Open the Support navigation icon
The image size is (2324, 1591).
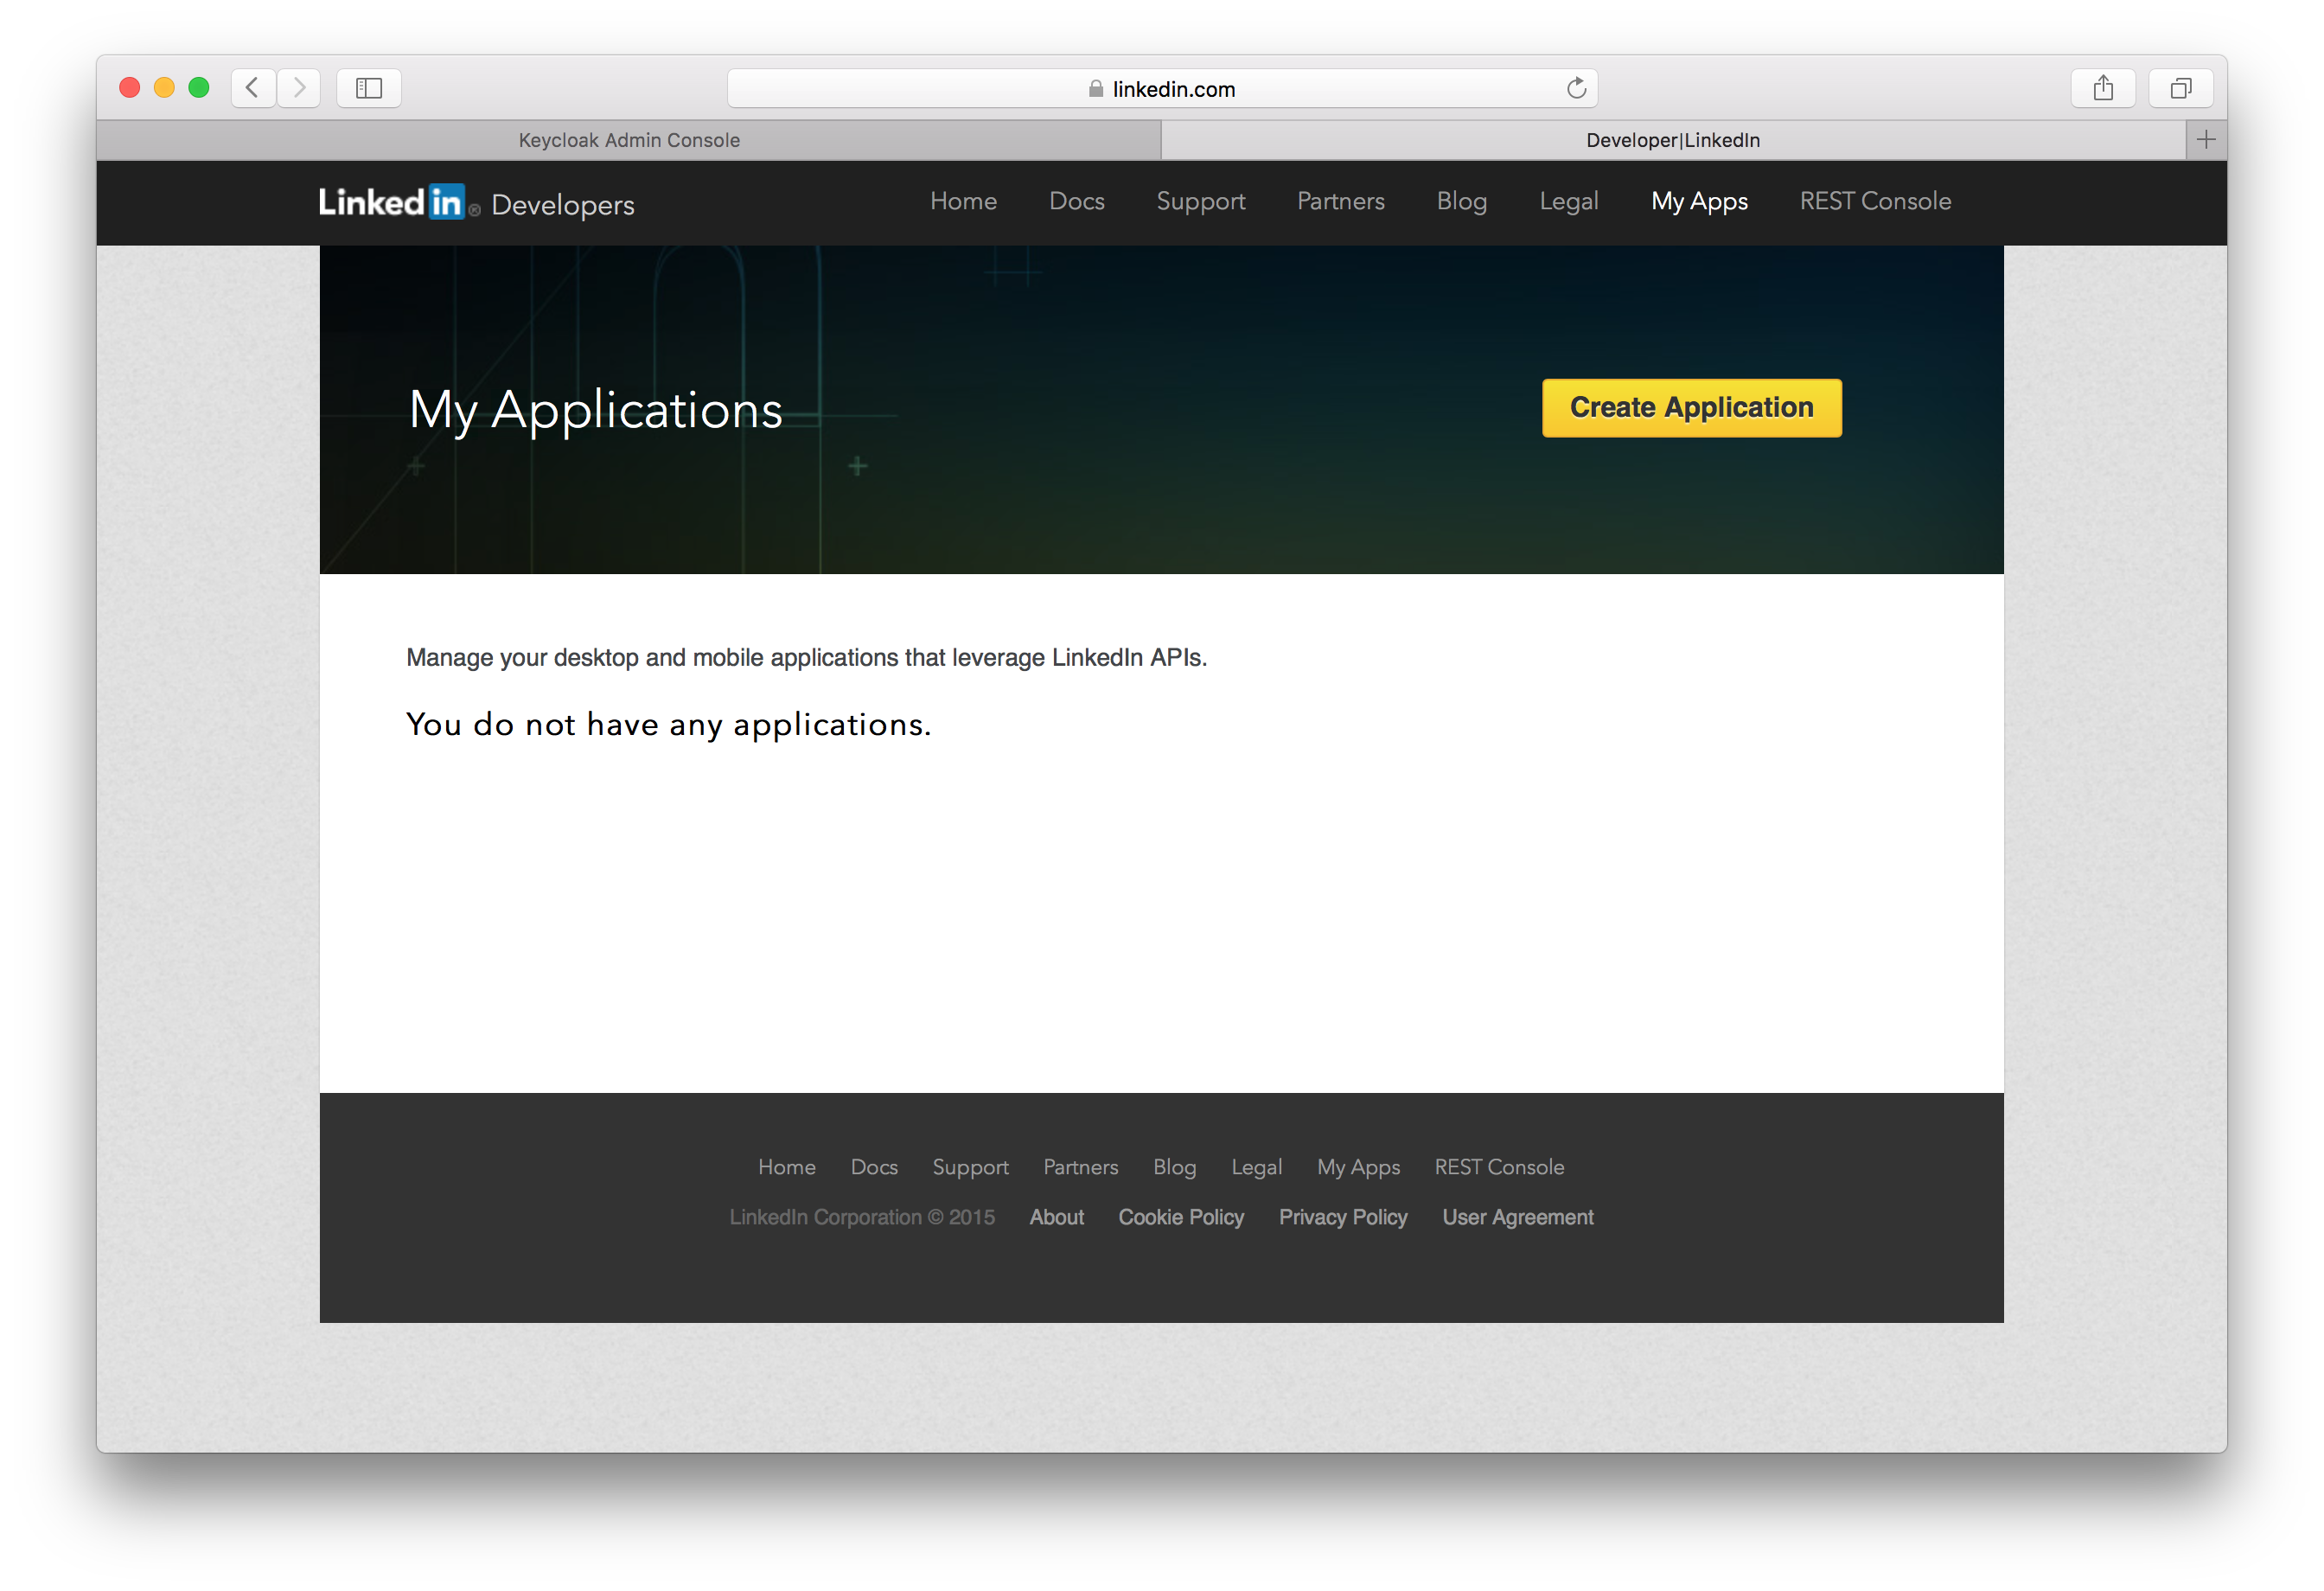(1197, 201)
